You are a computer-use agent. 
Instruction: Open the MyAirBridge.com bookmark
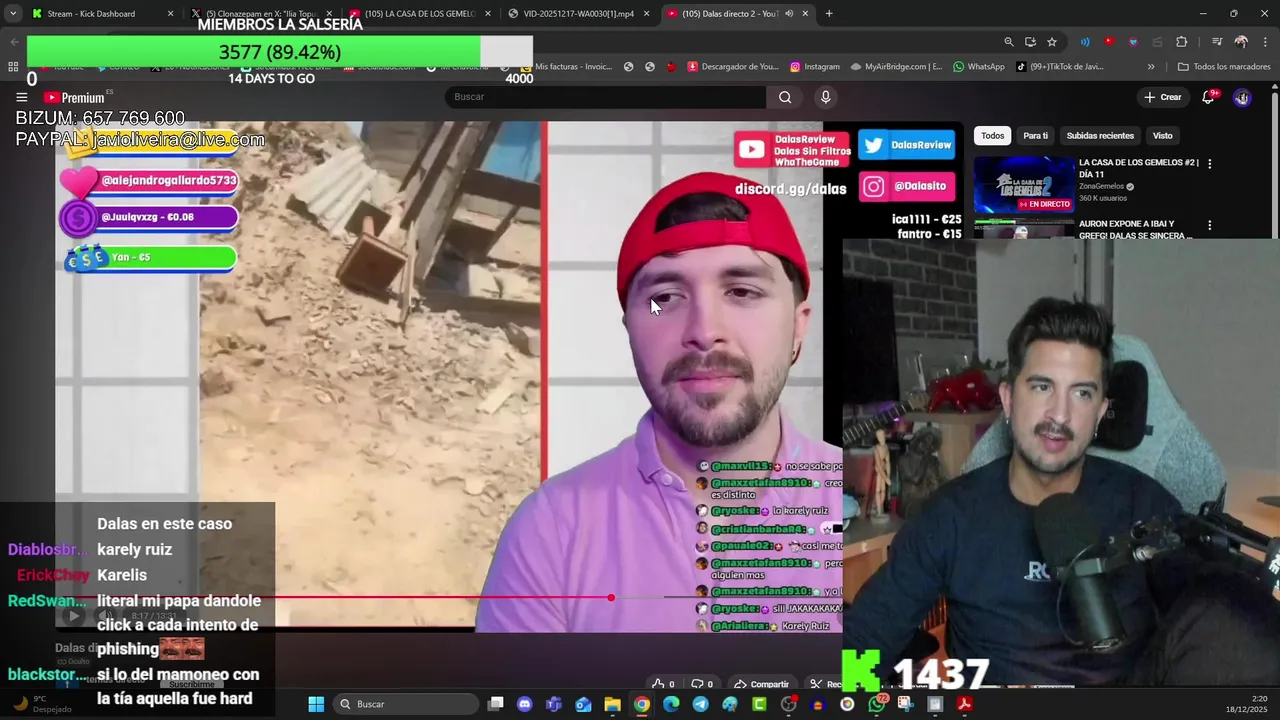pos(896,67)
